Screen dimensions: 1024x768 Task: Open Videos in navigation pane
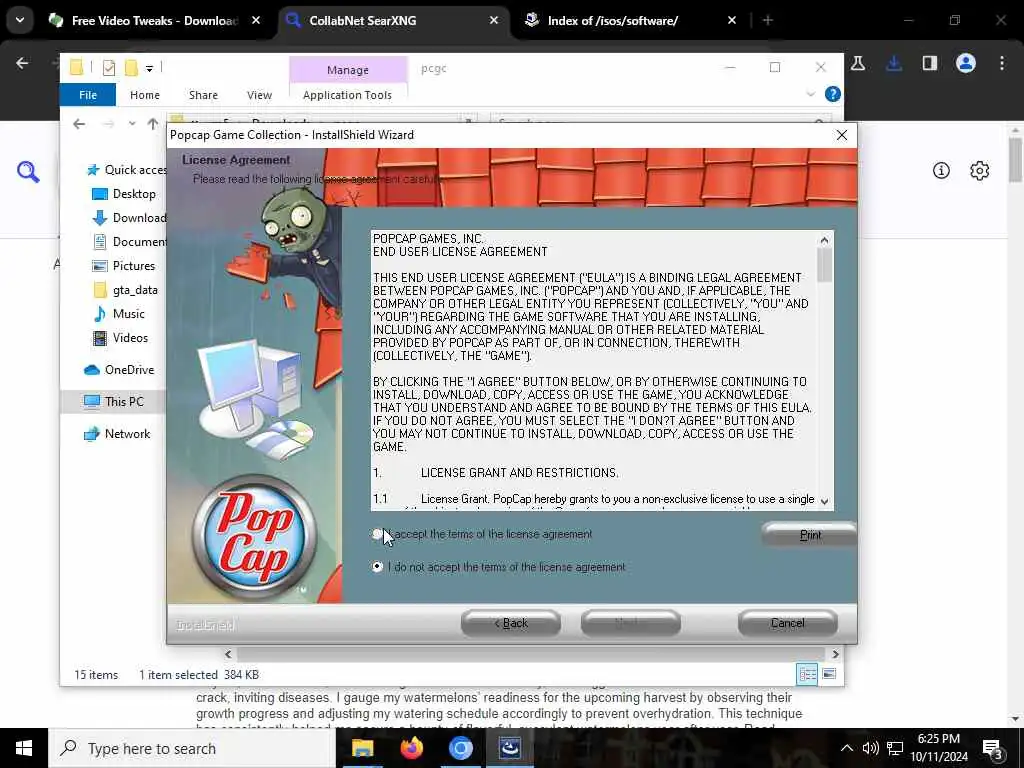120,338
